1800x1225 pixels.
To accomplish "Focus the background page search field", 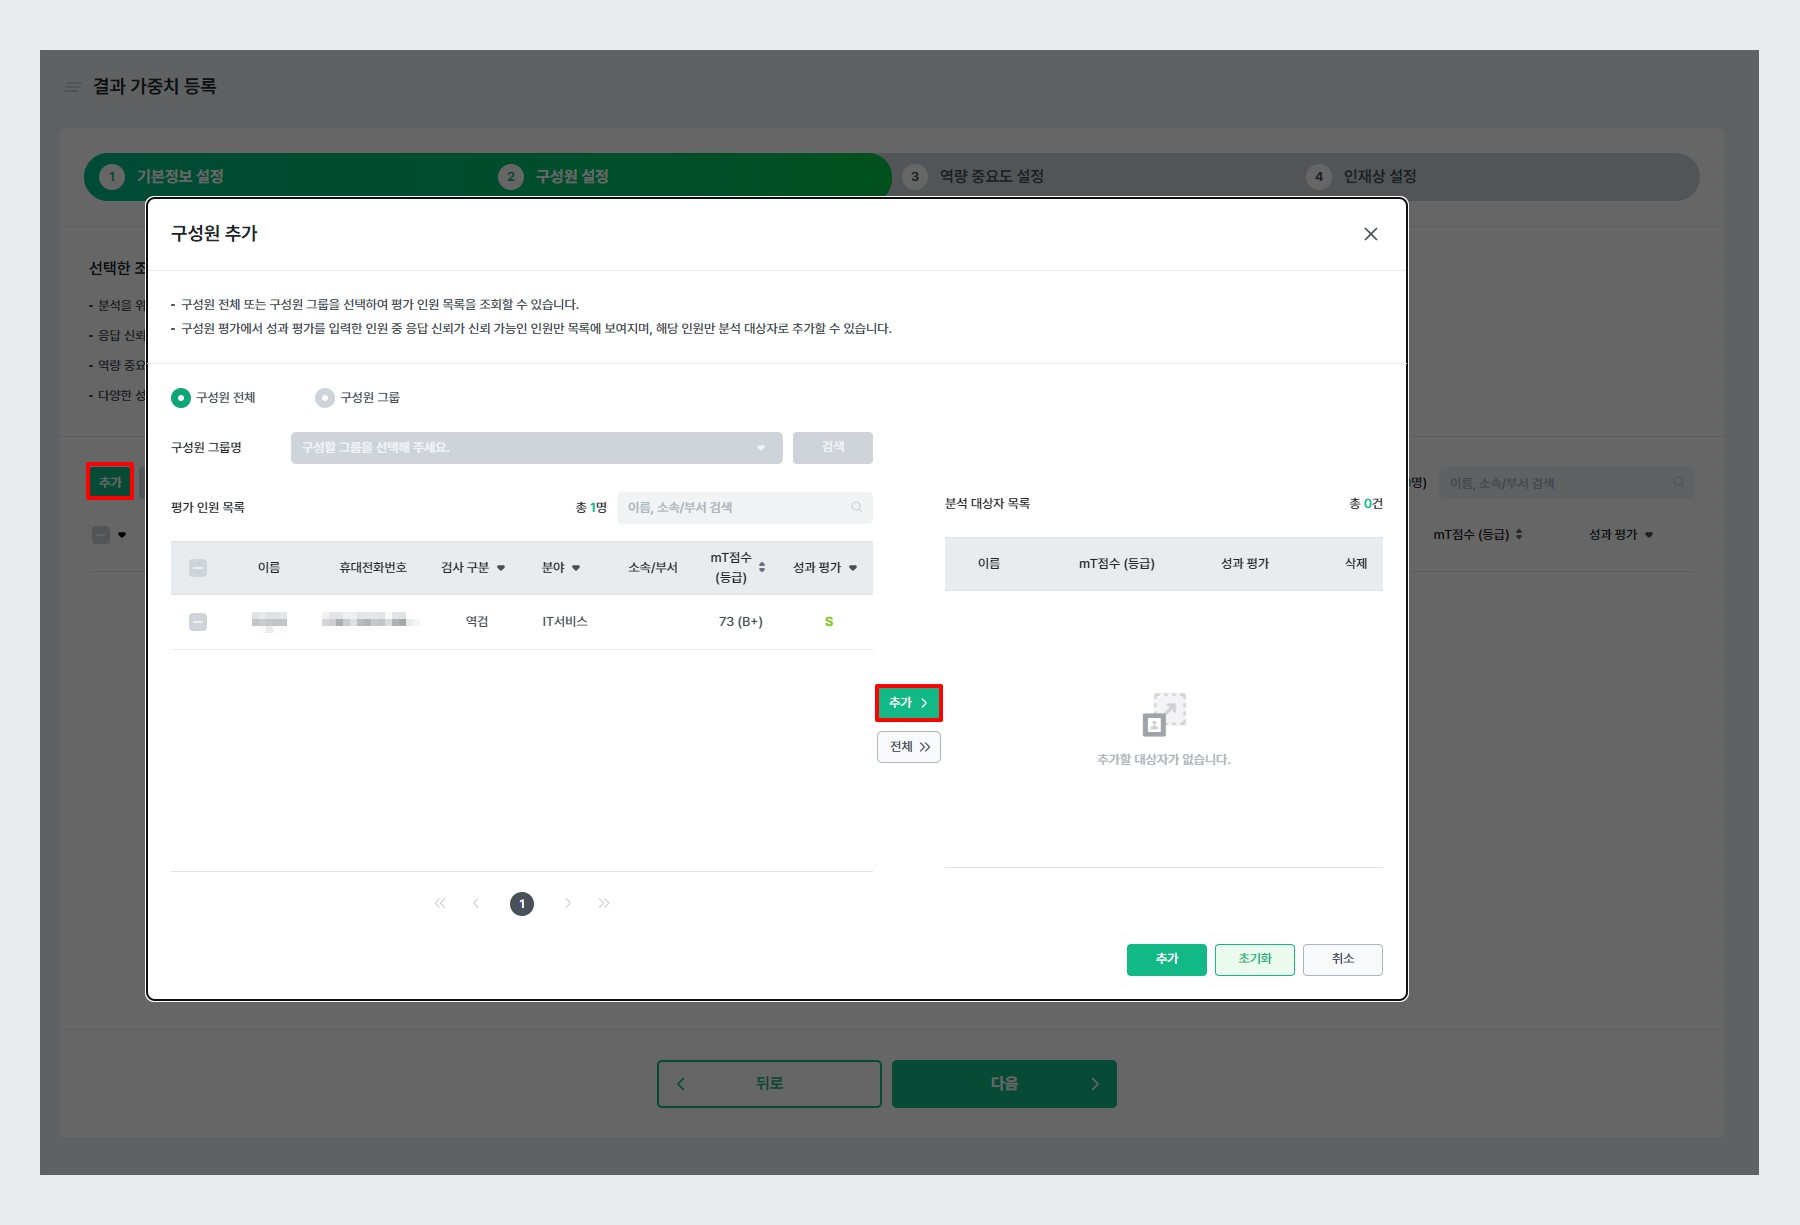I will [x=1566, y=483].
